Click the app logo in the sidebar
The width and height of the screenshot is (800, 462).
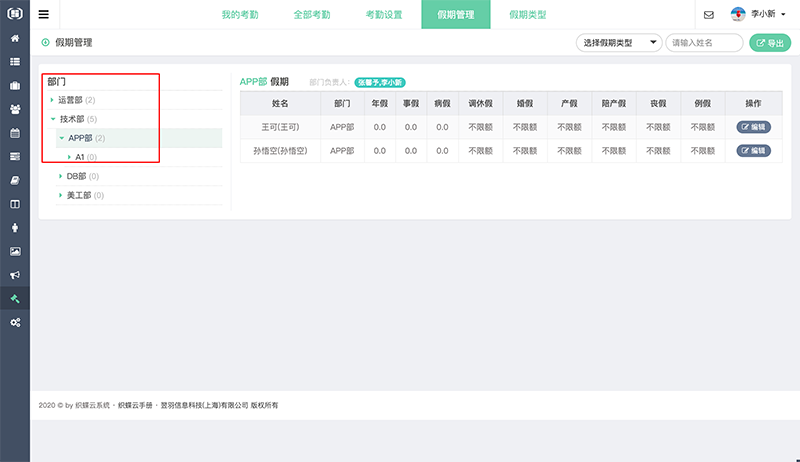point(15,13)
